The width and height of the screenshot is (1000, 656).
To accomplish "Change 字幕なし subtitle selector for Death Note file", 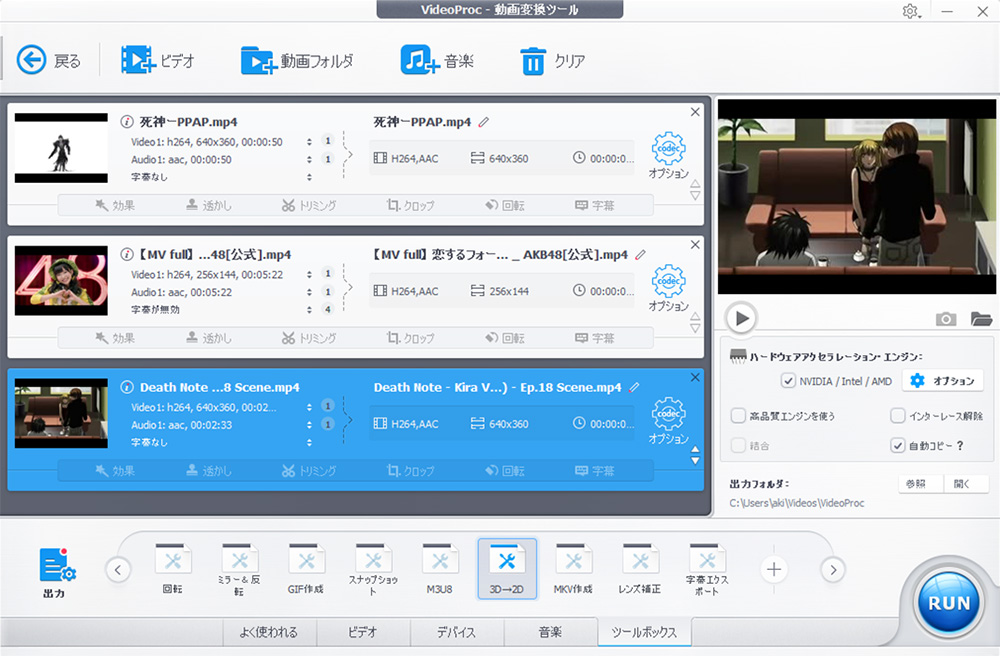I will 309,442.
